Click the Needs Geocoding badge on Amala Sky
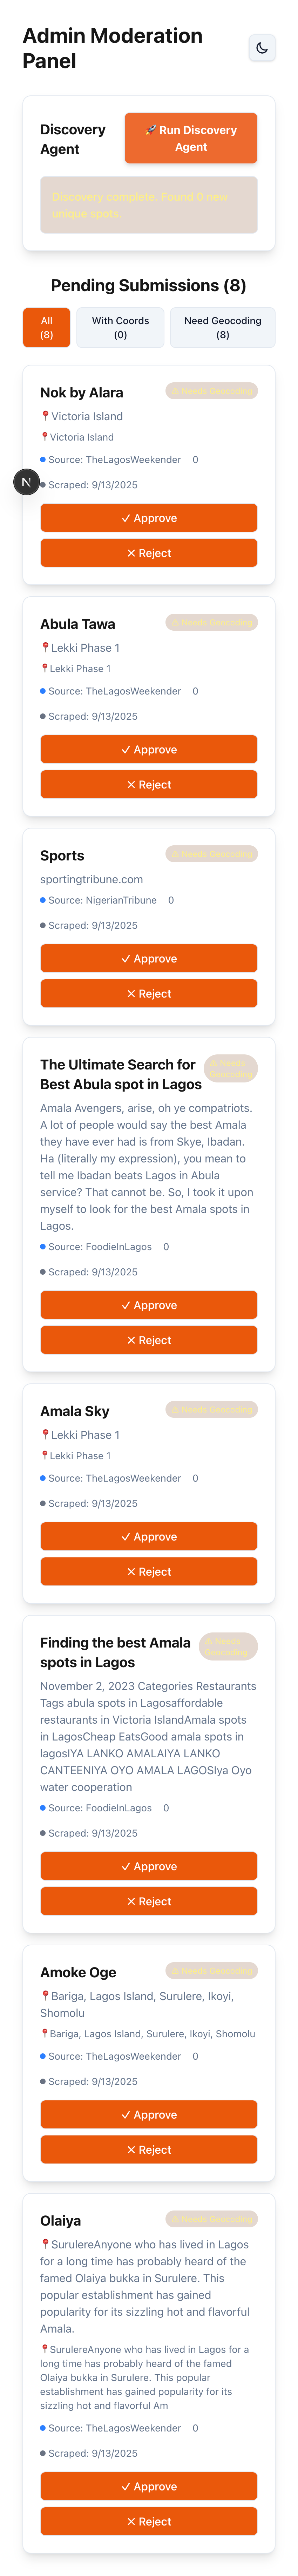 [x=211, y=1409]
